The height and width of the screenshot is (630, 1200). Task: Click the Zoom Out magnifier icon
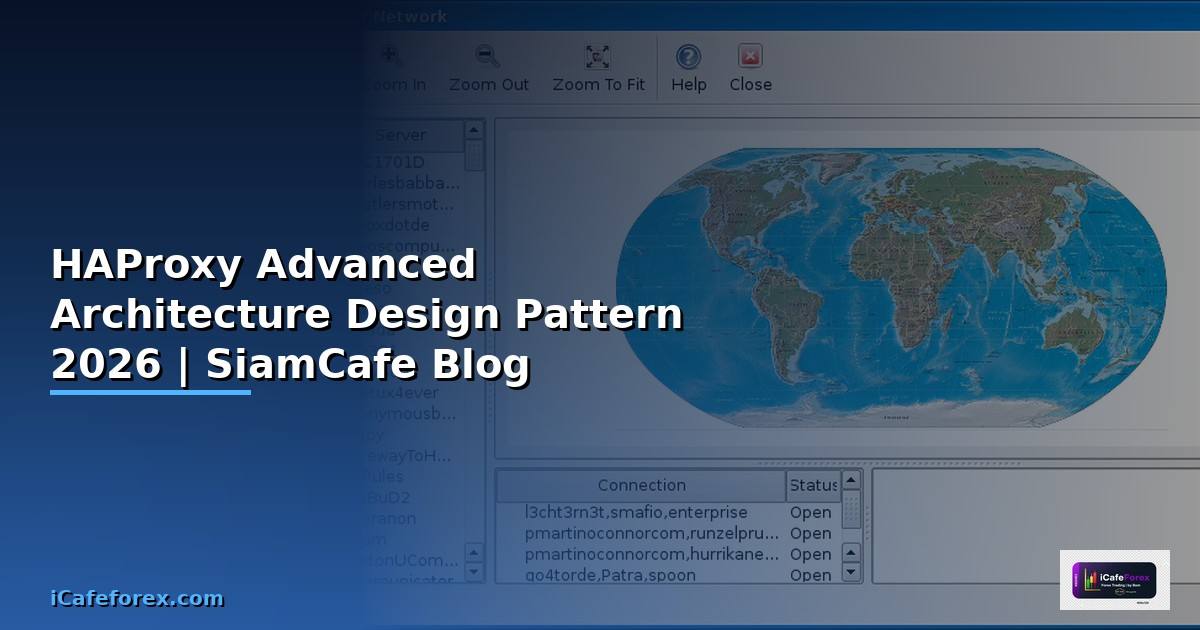(x=488, y=56)
